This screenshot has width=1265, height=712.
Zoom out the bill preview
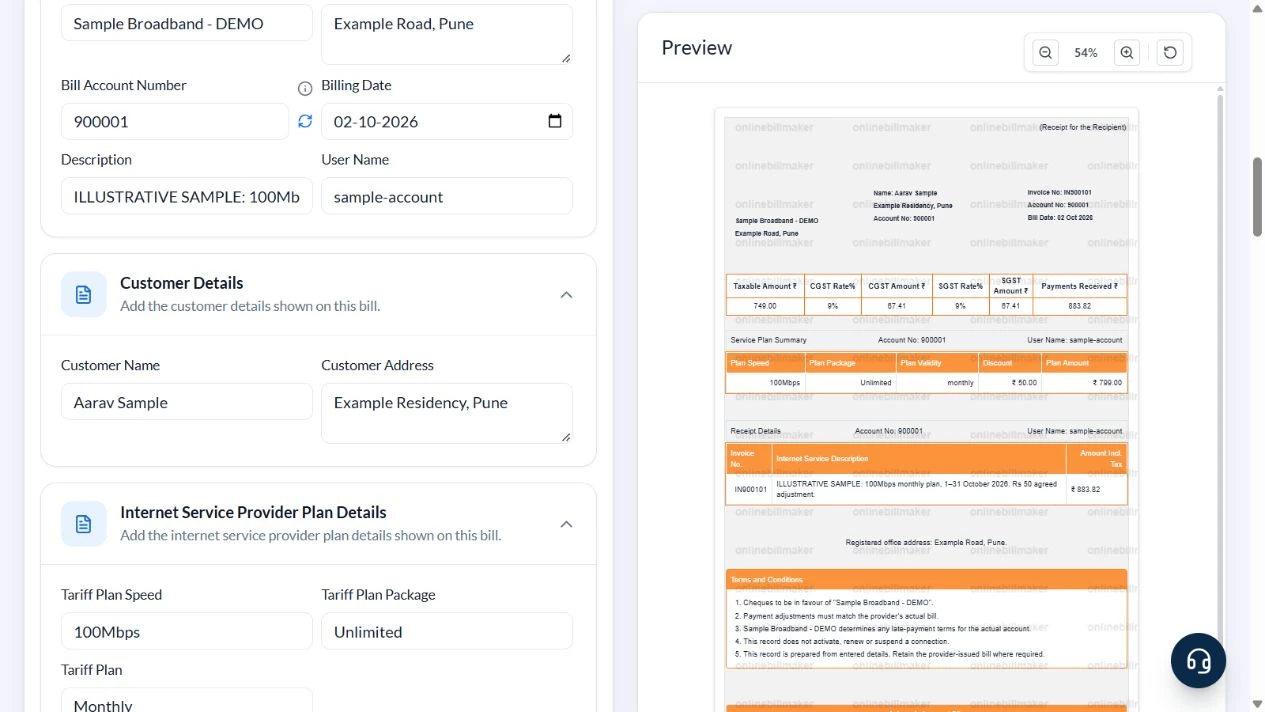pyautogui.click(x=1045, y=53)
